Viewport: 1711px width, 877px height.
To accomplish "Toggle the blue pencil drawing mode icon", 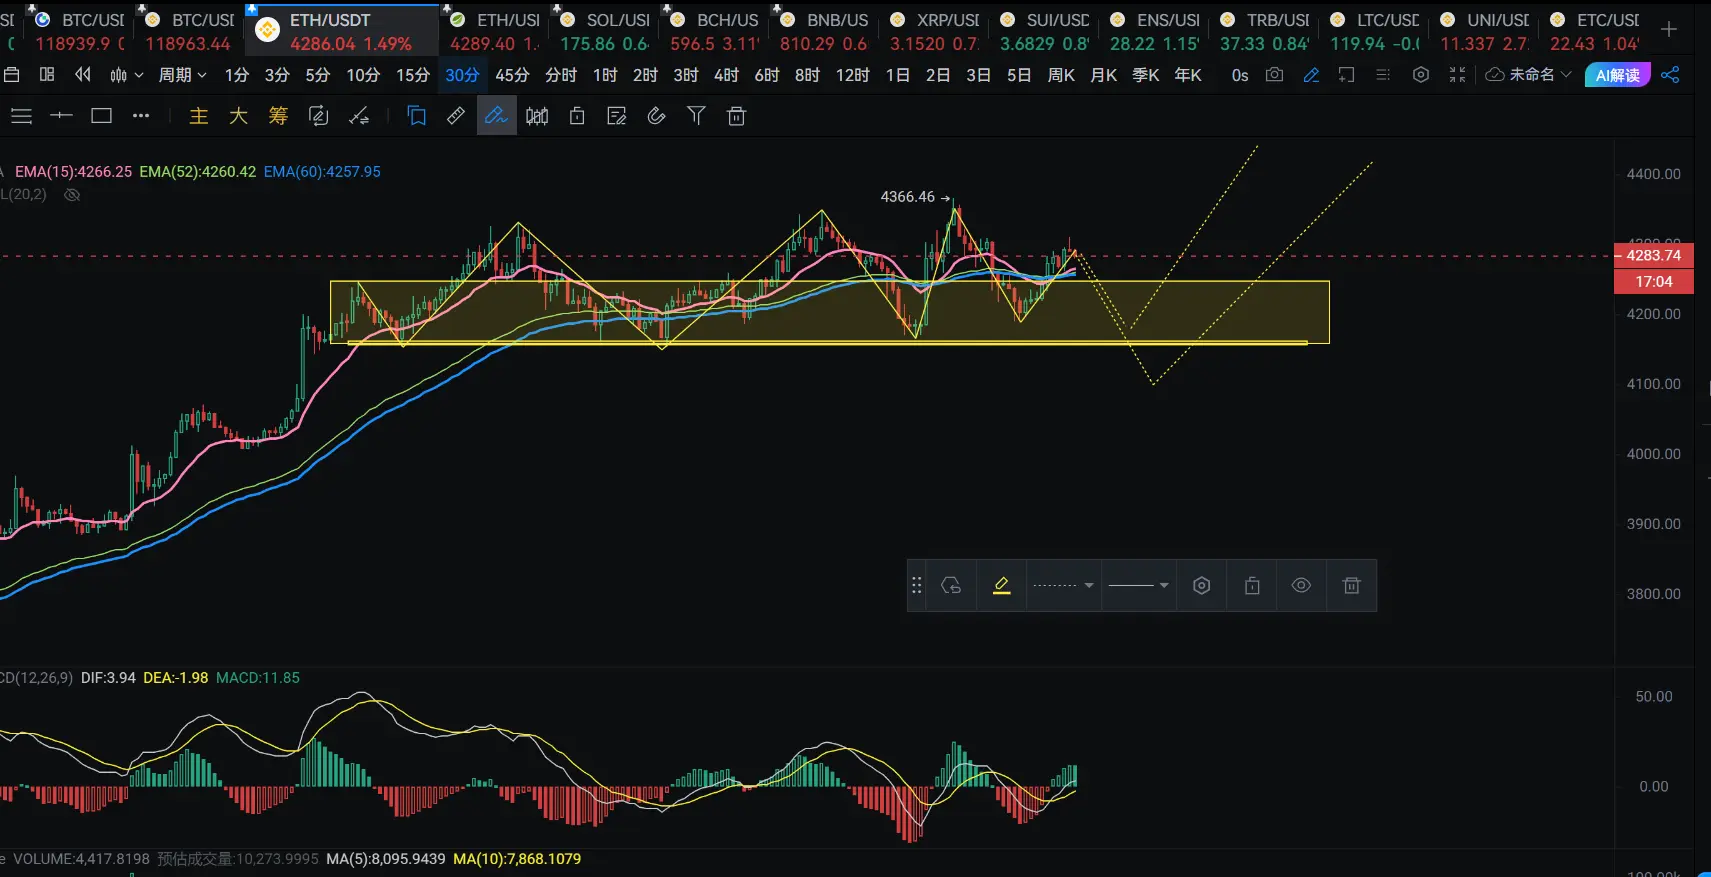I will point(1311,75).
